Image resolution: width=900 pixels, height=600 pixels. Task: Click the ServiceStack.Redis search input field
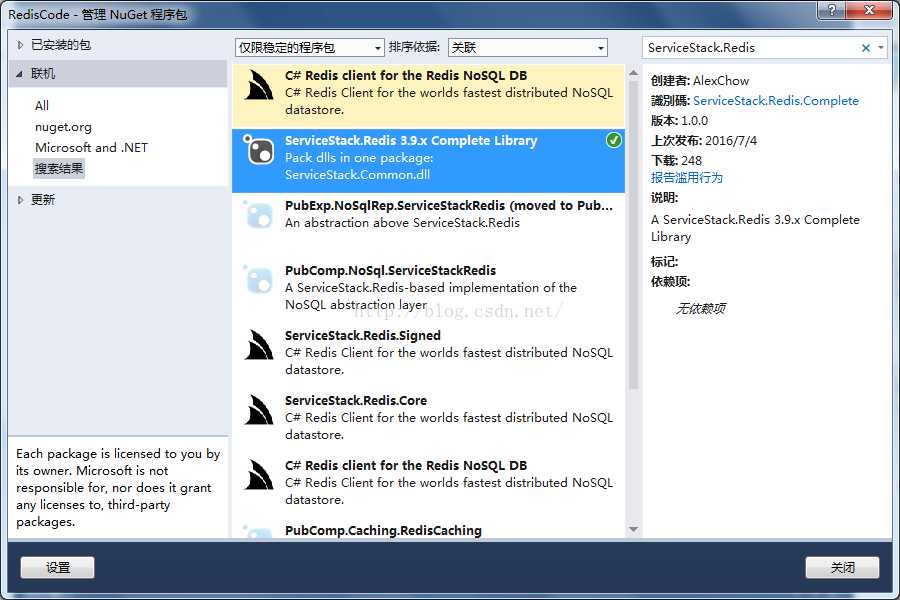pyautogui.click(x=752, y=48)
